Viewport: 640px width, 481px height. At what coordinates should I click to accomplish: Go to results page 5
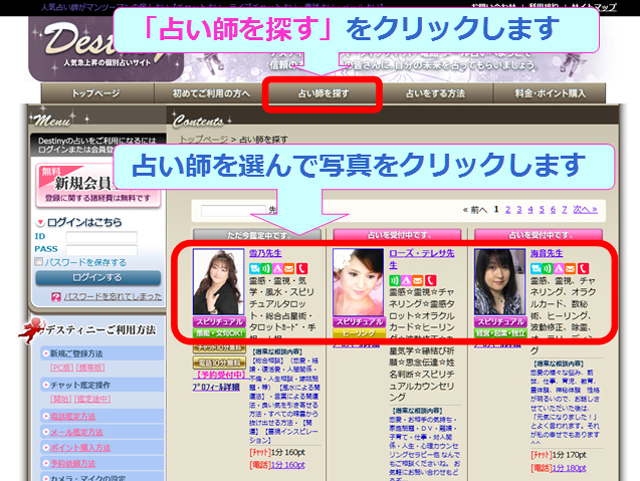point(542,209)
